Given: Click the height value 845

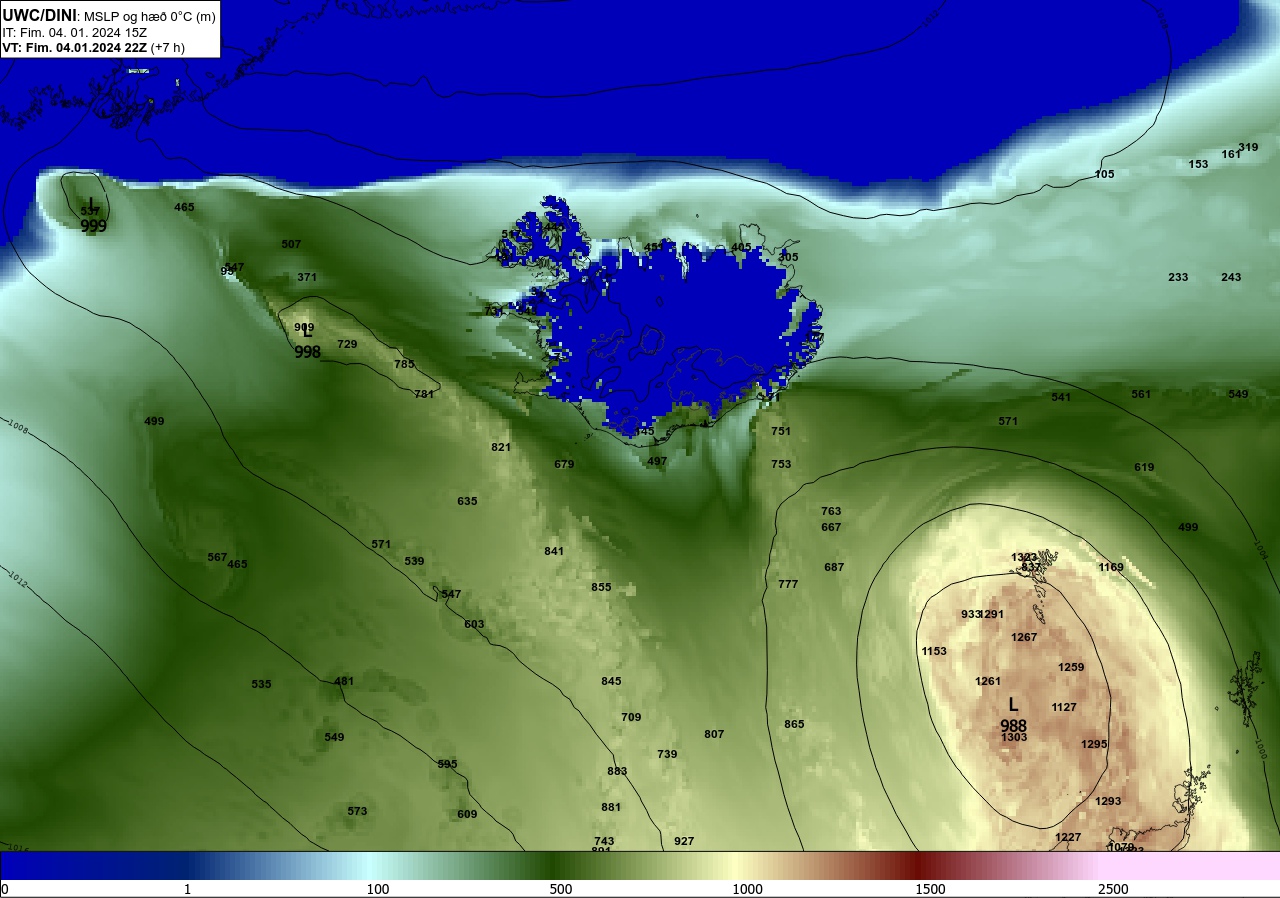Looking at the screenshot, I should pos(611,681).
